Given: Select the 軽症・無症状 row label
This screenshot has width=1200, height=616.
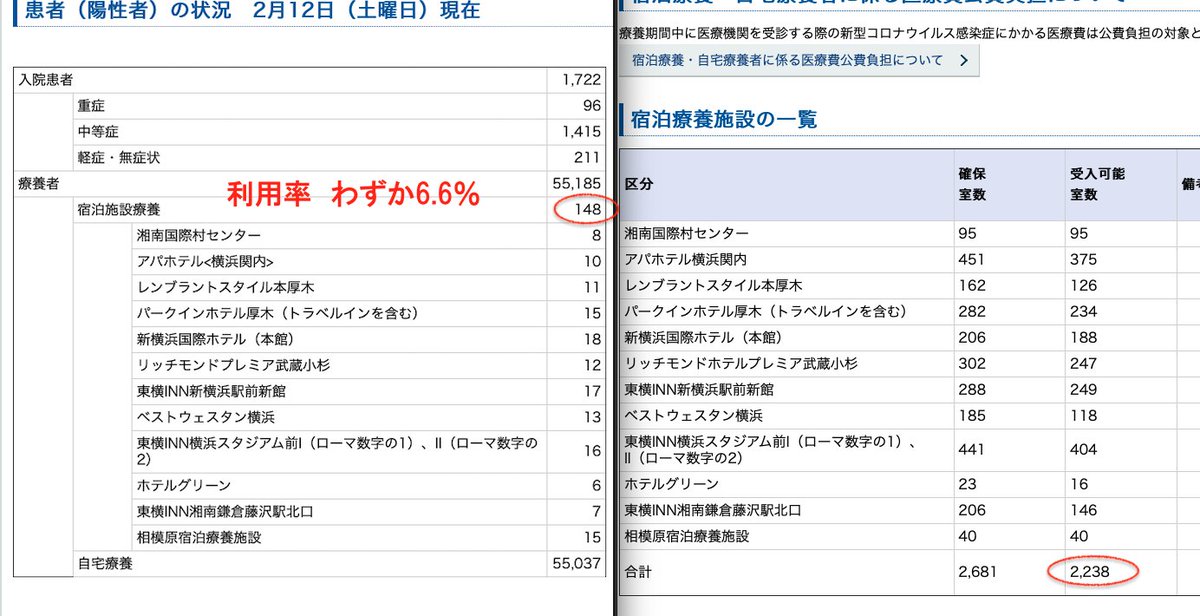Looking at the screenshot, I should tap(119, 157).
